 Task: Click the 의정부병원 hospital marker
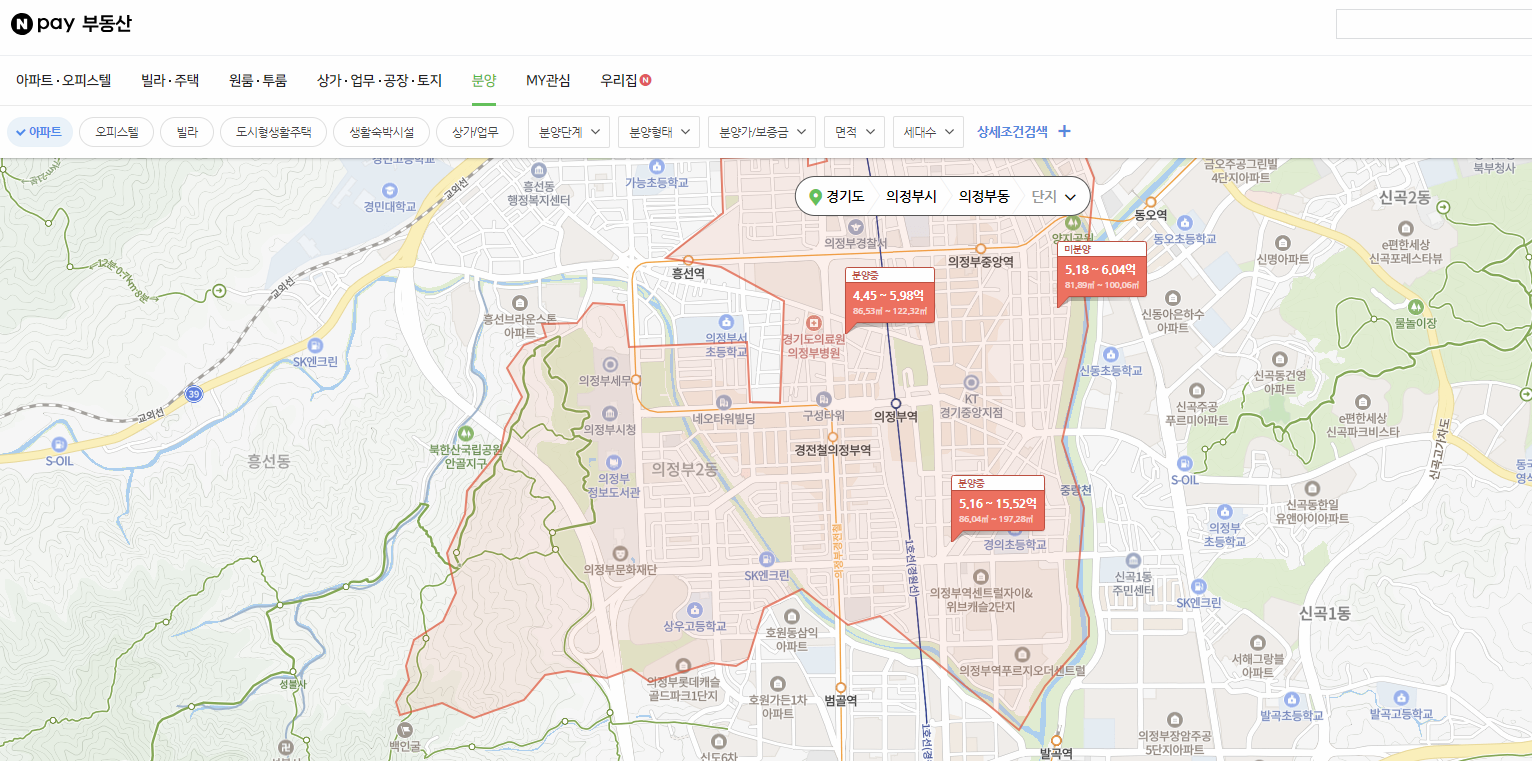click(813, 323)
